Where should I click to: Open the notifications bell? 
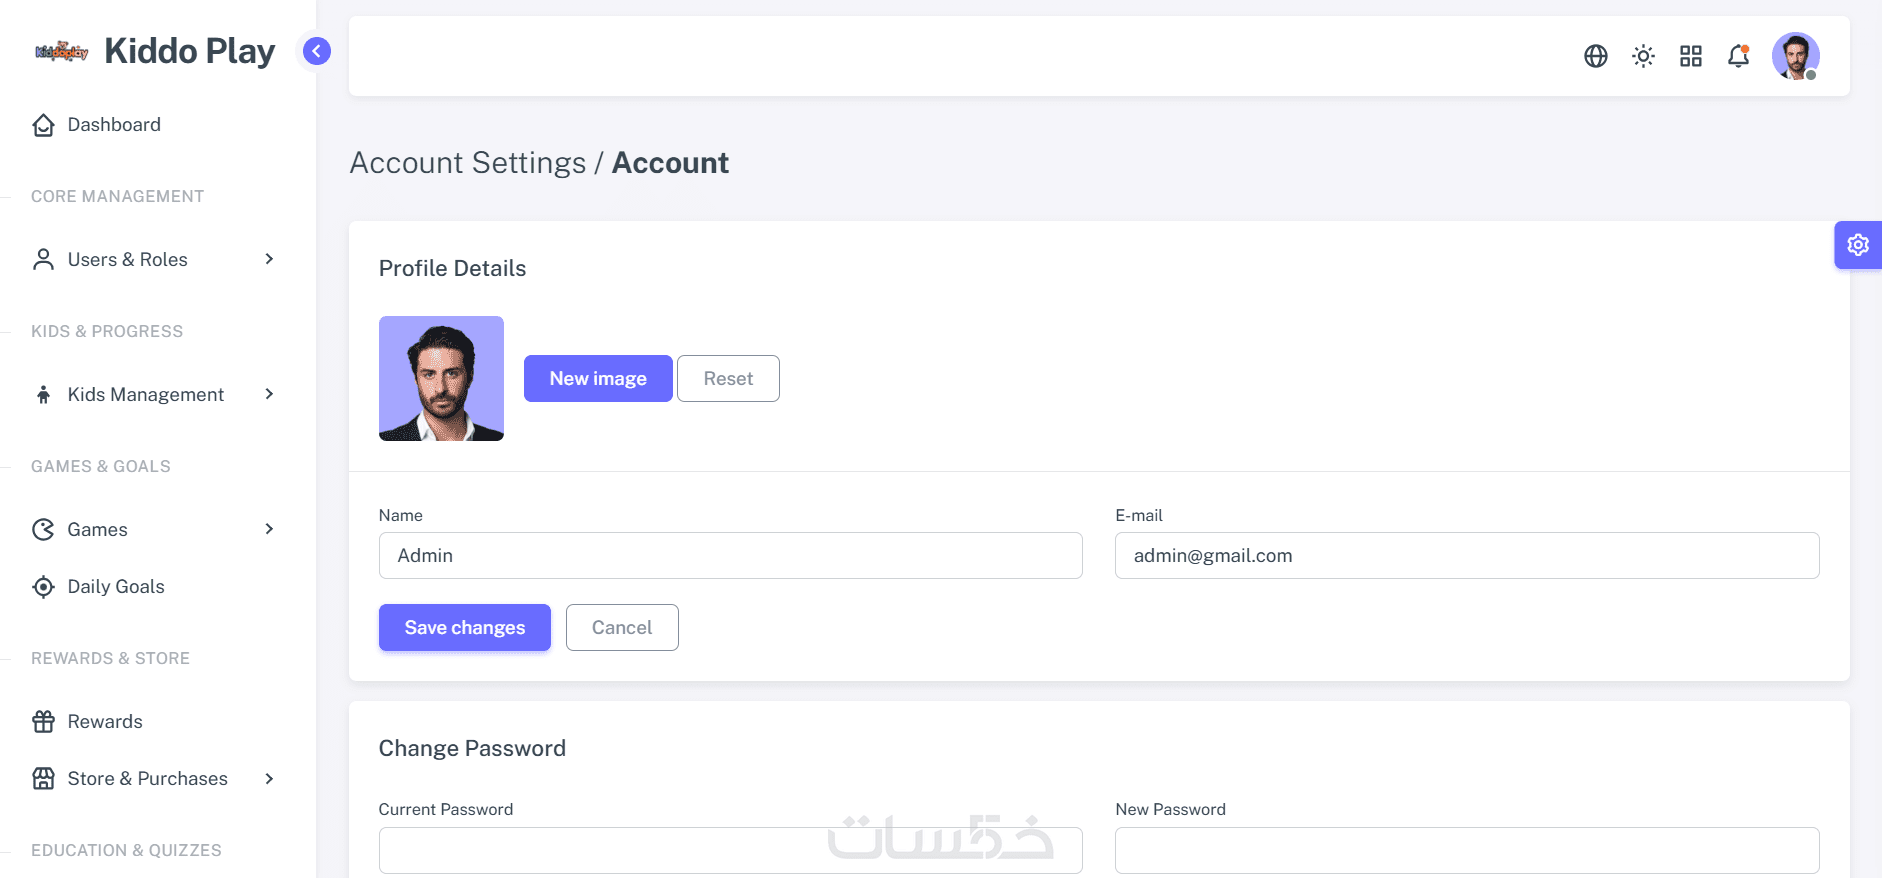tap(1739, 56)
